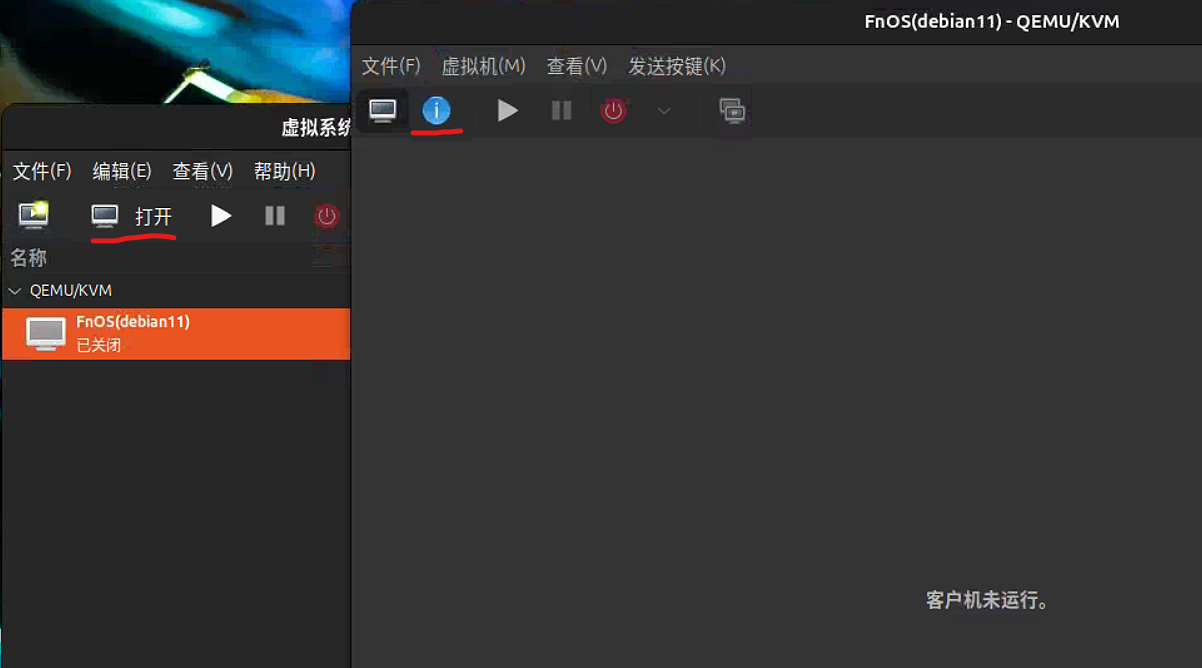Open the 帮助(H) menu
The width and height of the screenshot is (1202, 668).
pos(283,170)
